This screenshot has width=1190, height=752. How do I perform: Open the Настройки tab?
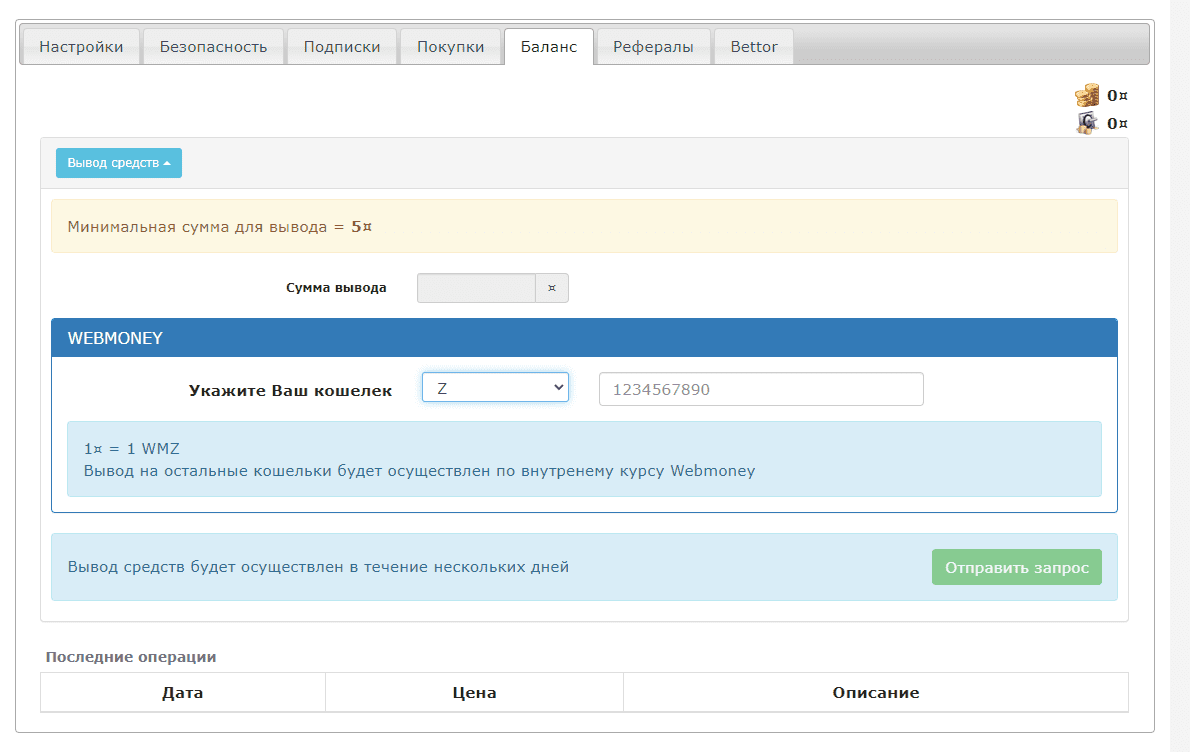pos(81,47)
